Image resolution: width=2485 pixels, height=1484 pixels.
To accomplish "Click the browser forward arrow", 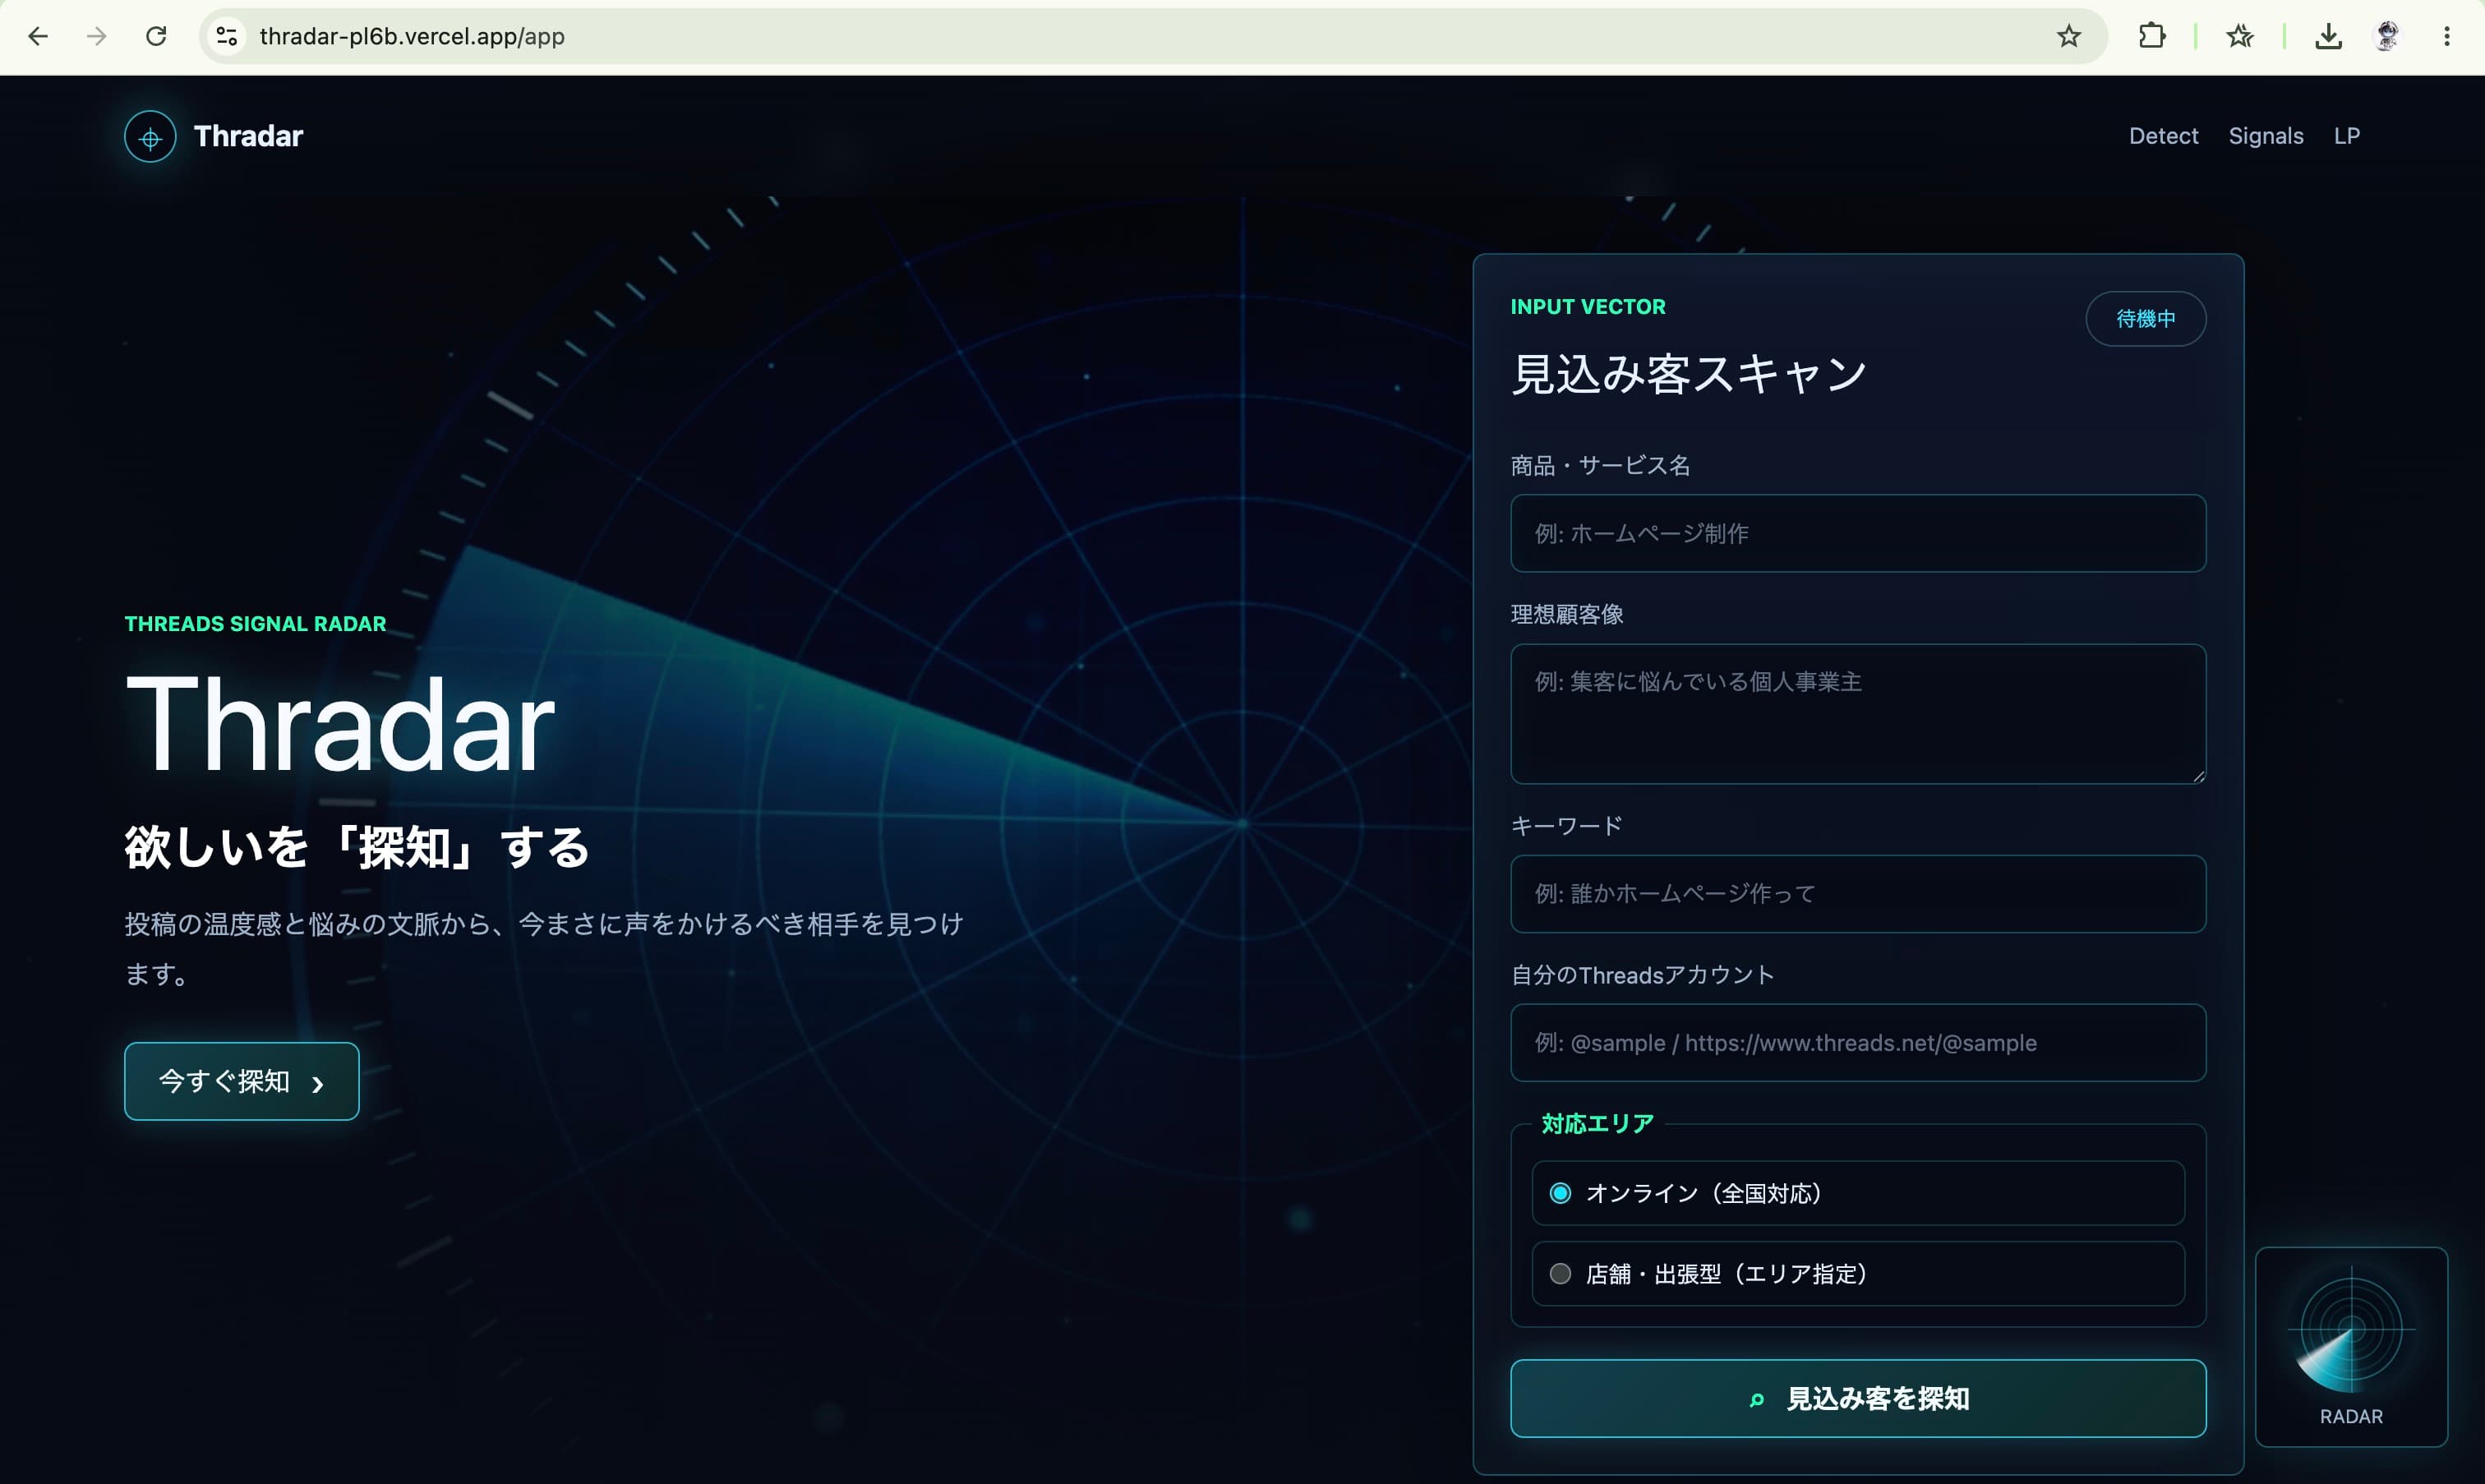I will [96, 37].
